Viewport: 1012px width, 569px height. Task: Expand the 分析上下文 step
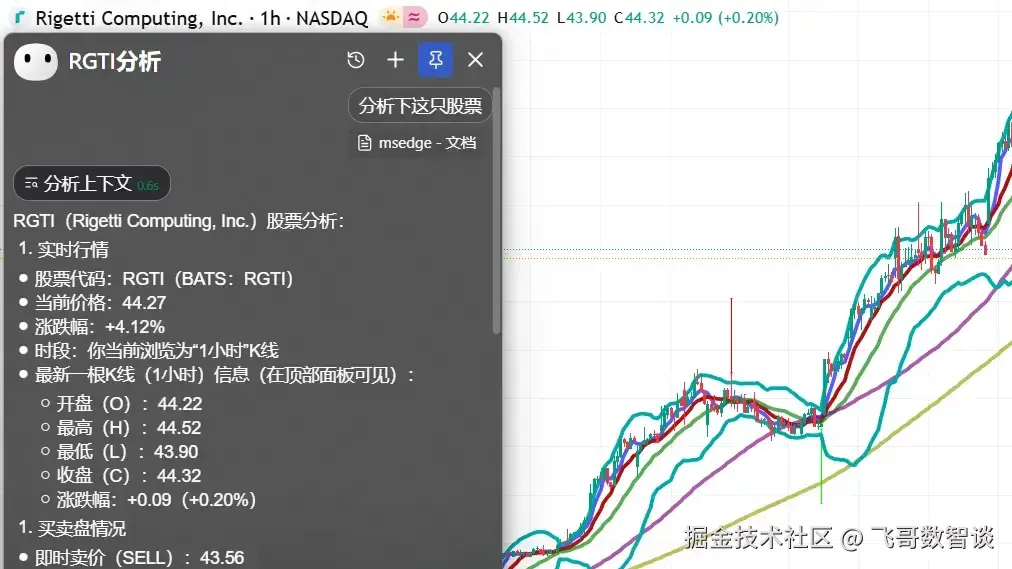coord(92,184)
